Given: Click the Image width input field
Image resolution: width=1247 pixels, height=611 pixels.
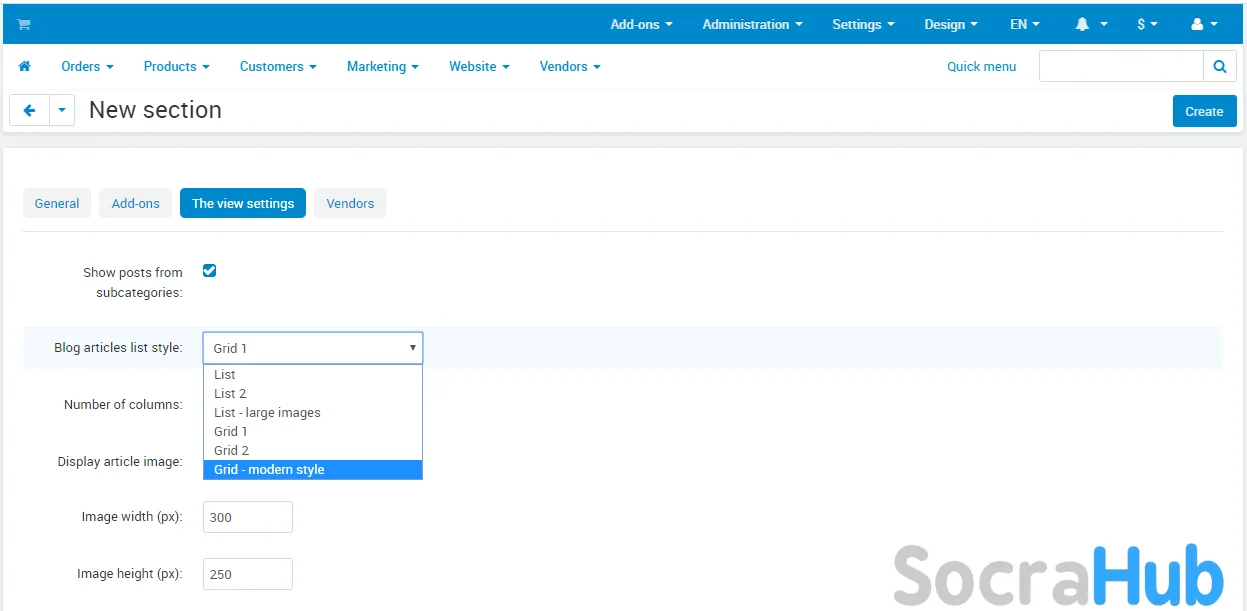Looking at the screenshot, I should 248,517.
